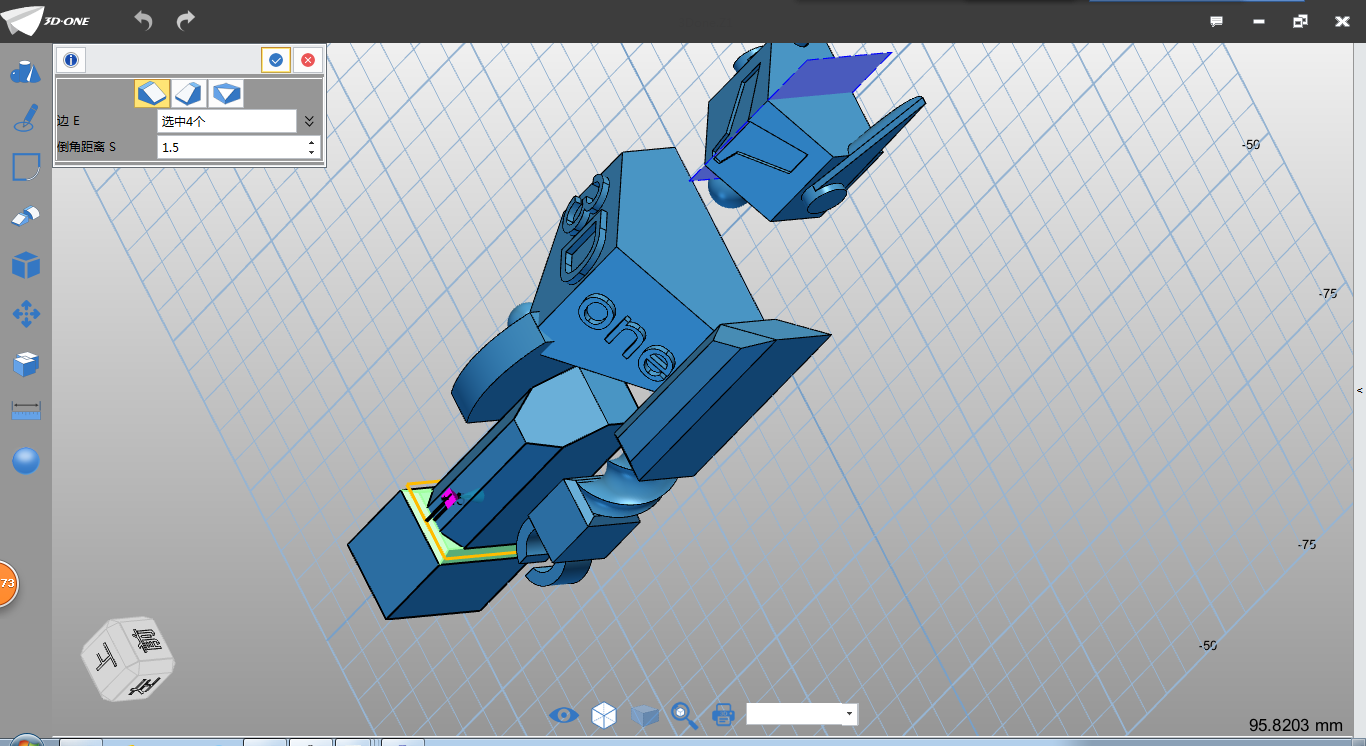Select the third vertex chamfer option
The image size is (1366, 746).
pos(227,93)
